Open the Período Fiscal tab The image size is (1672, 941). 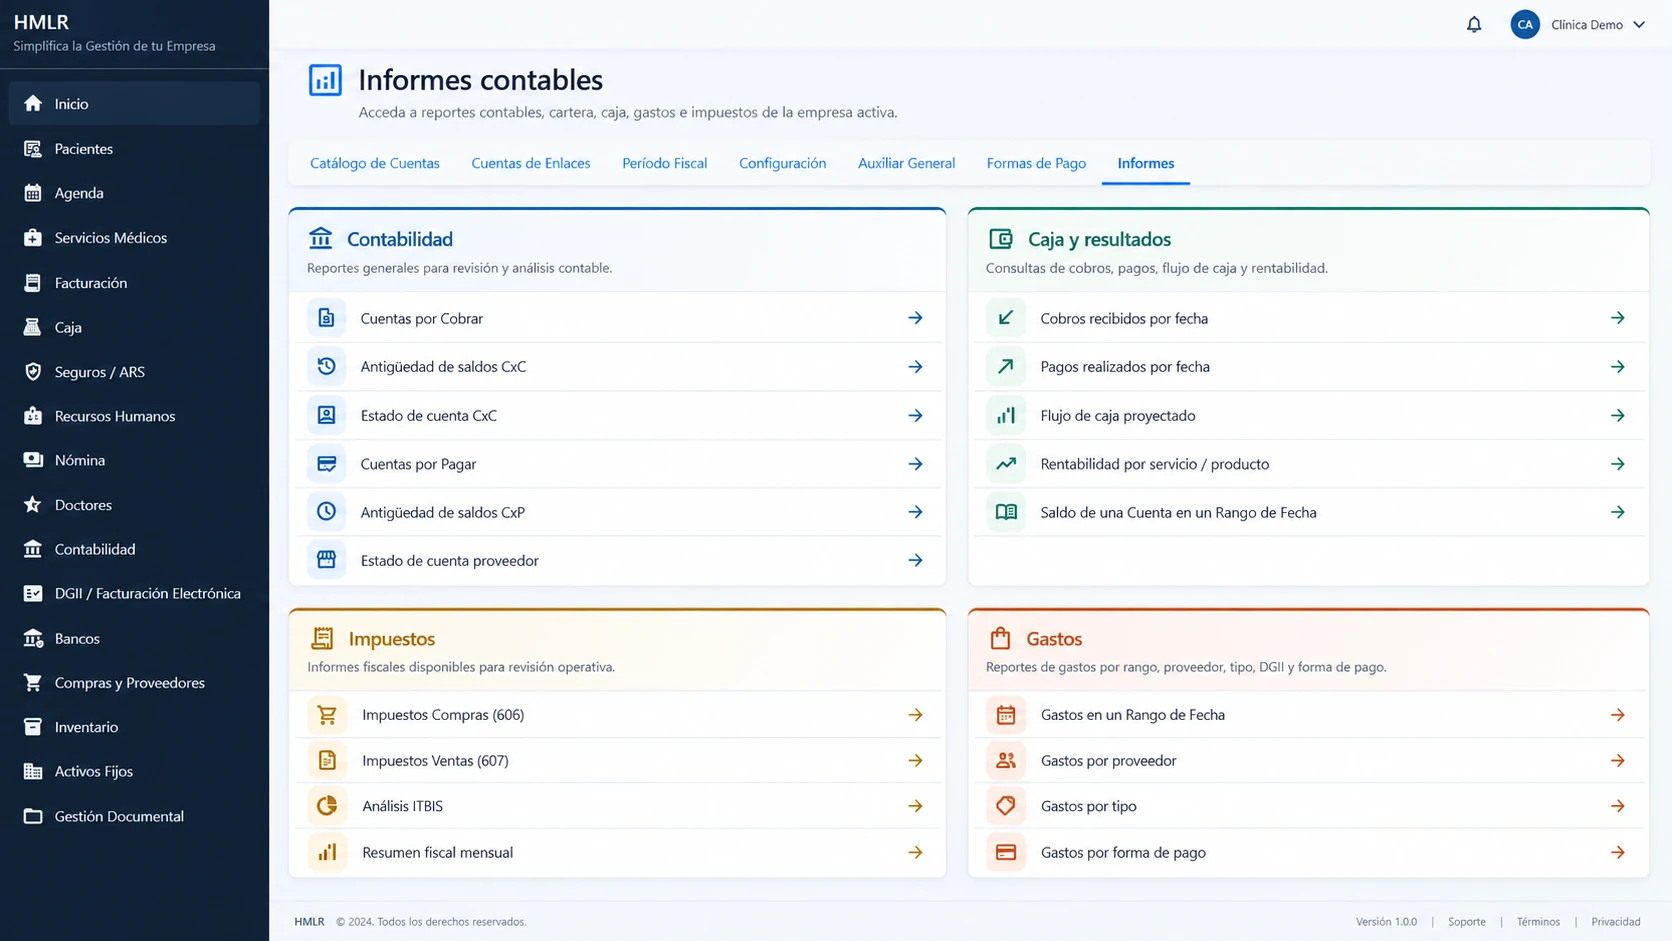665,163
